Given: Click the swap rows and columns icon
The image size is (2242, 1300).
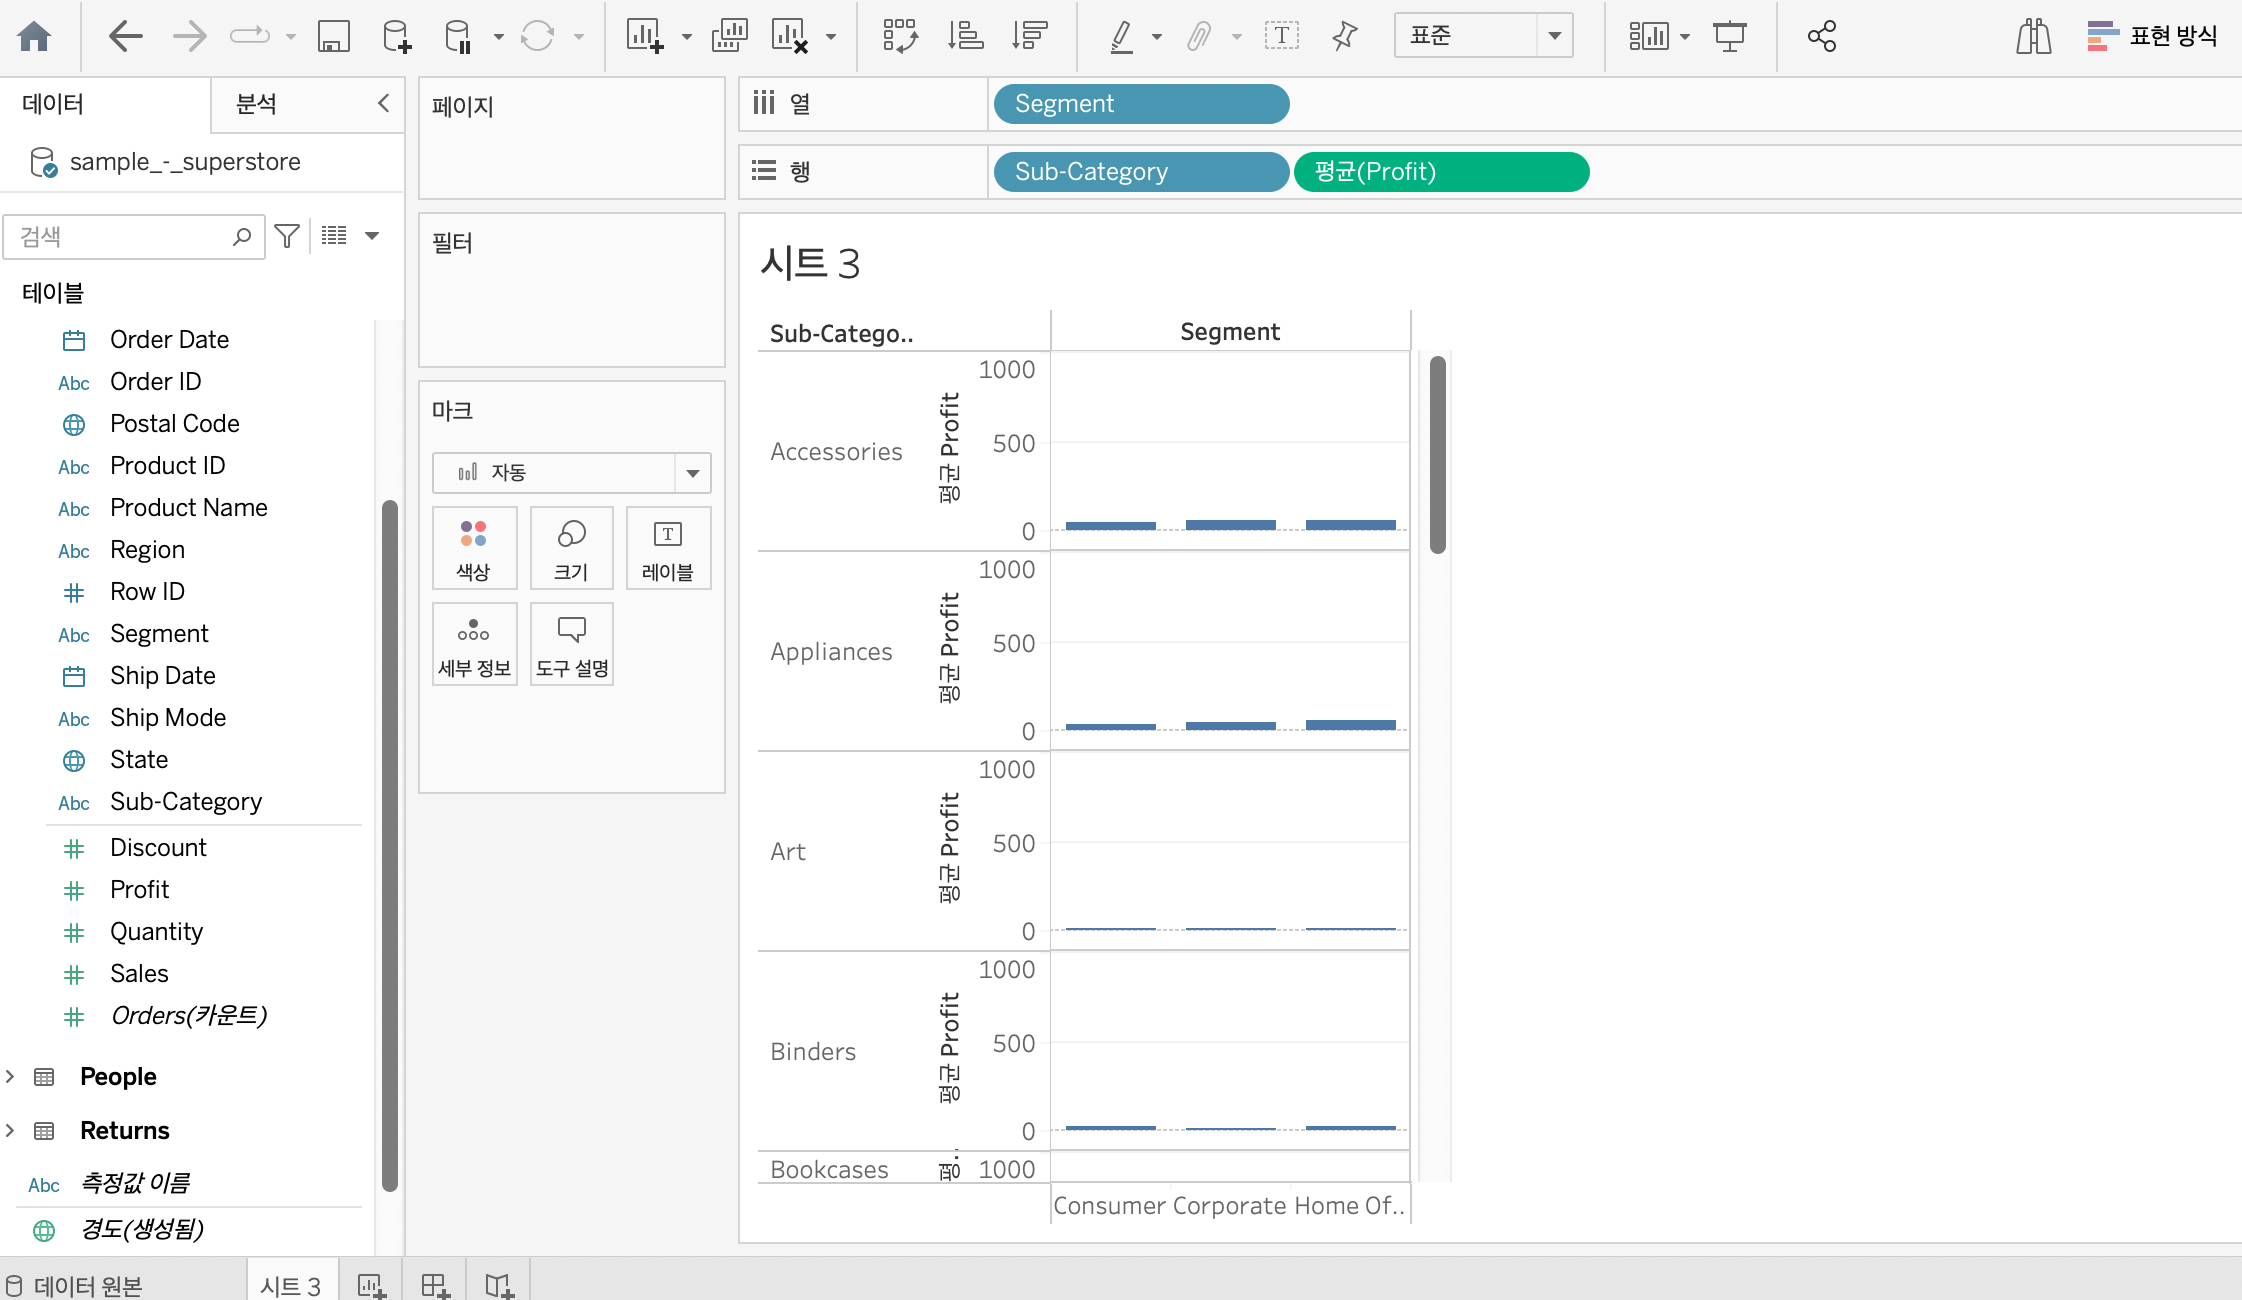Looking at the screenshot, I should tap(899, 37).
